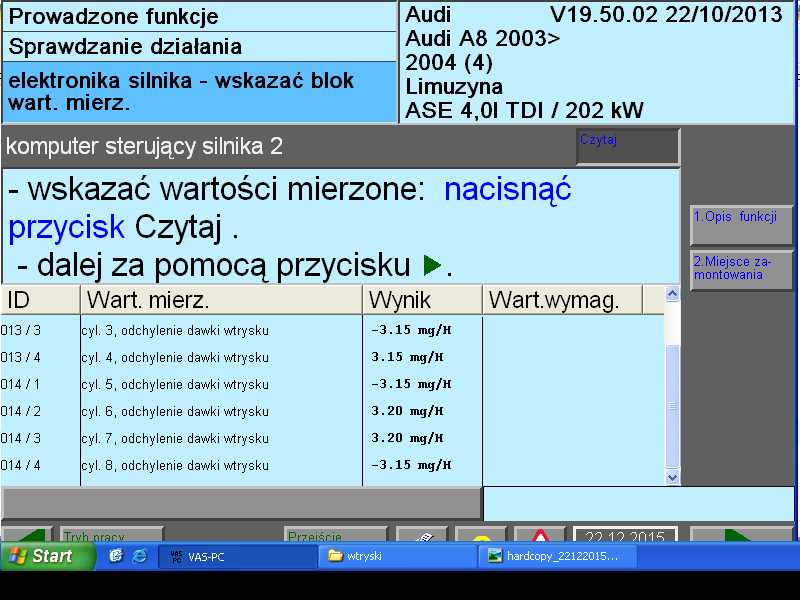Click the Czytaj read button
The image size is (800, 600).
coord(628,147)
